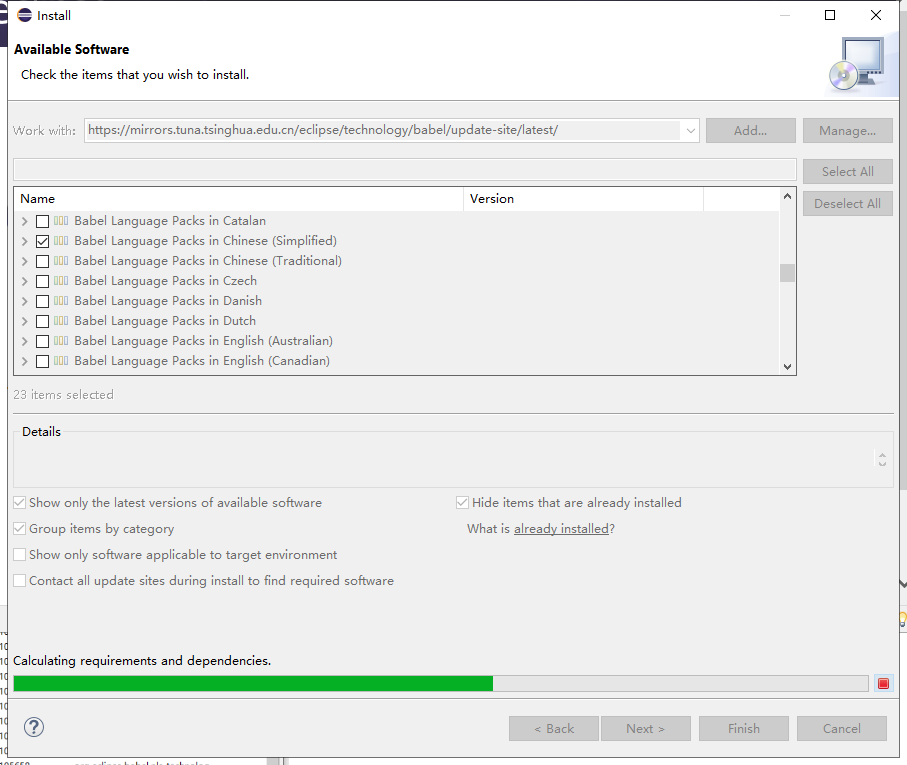The width and height of the screenshot is (907, 765).
Task: Click the Manage... button
Action: tap(847, 131)
